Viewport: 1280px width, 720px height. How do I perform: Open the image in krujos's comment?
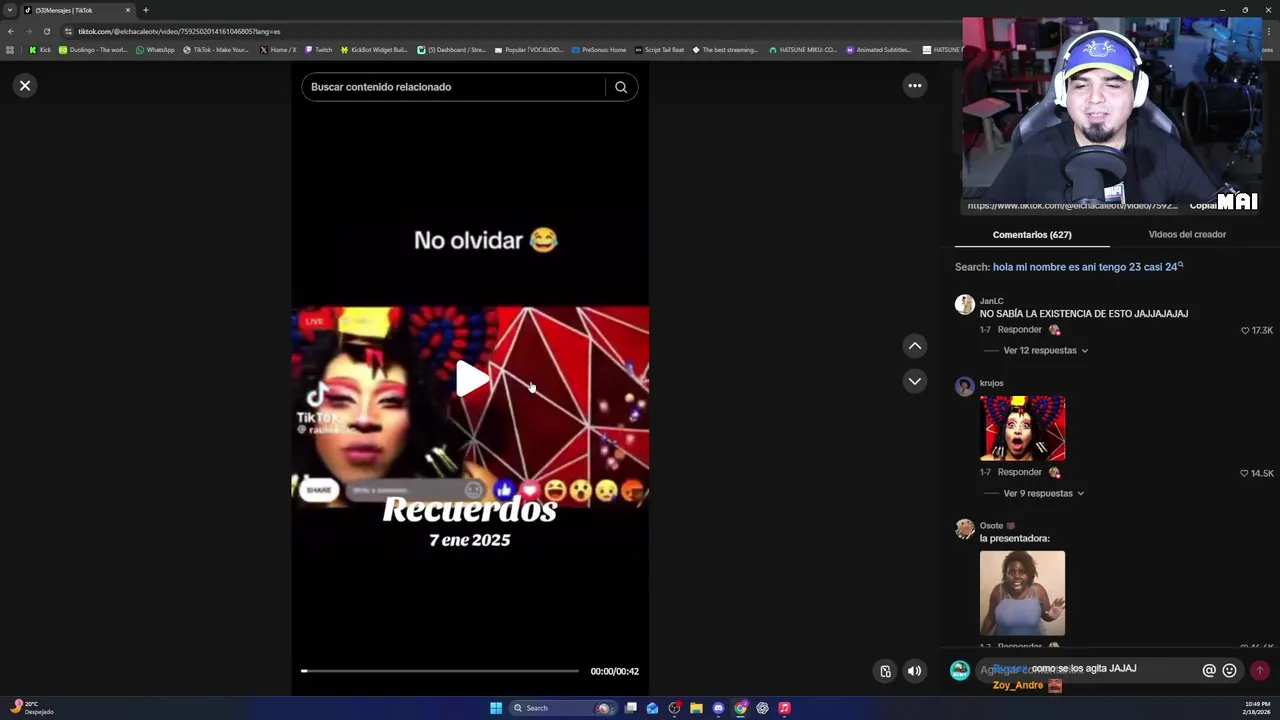click(x=1022, y=428)
